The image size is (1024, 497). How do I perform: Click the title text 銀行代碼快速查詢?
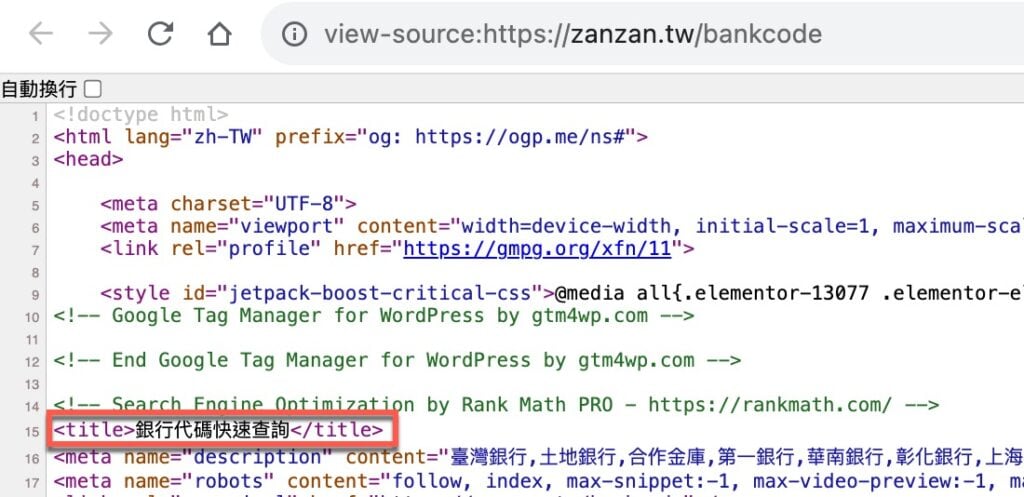point(212,430)
